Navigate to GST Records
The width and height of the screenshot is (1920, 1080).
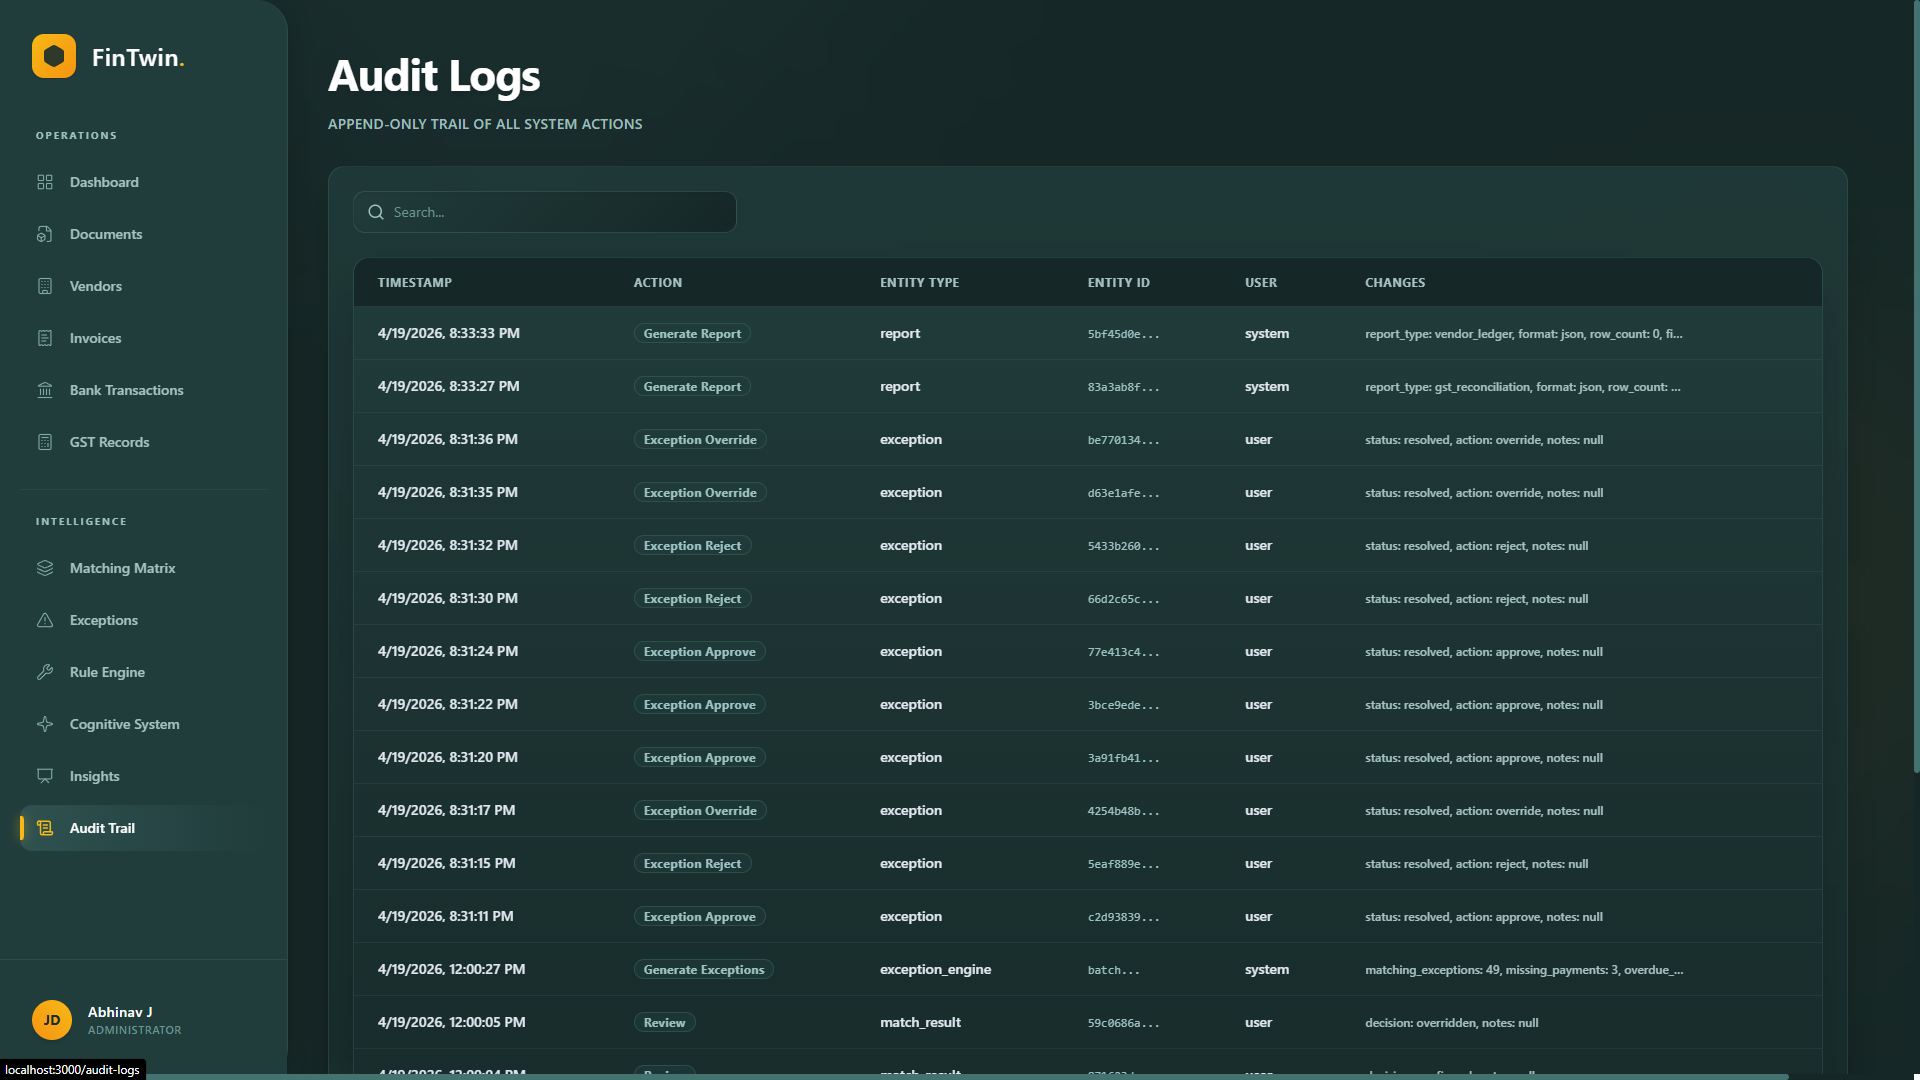[x=109, y=442]
